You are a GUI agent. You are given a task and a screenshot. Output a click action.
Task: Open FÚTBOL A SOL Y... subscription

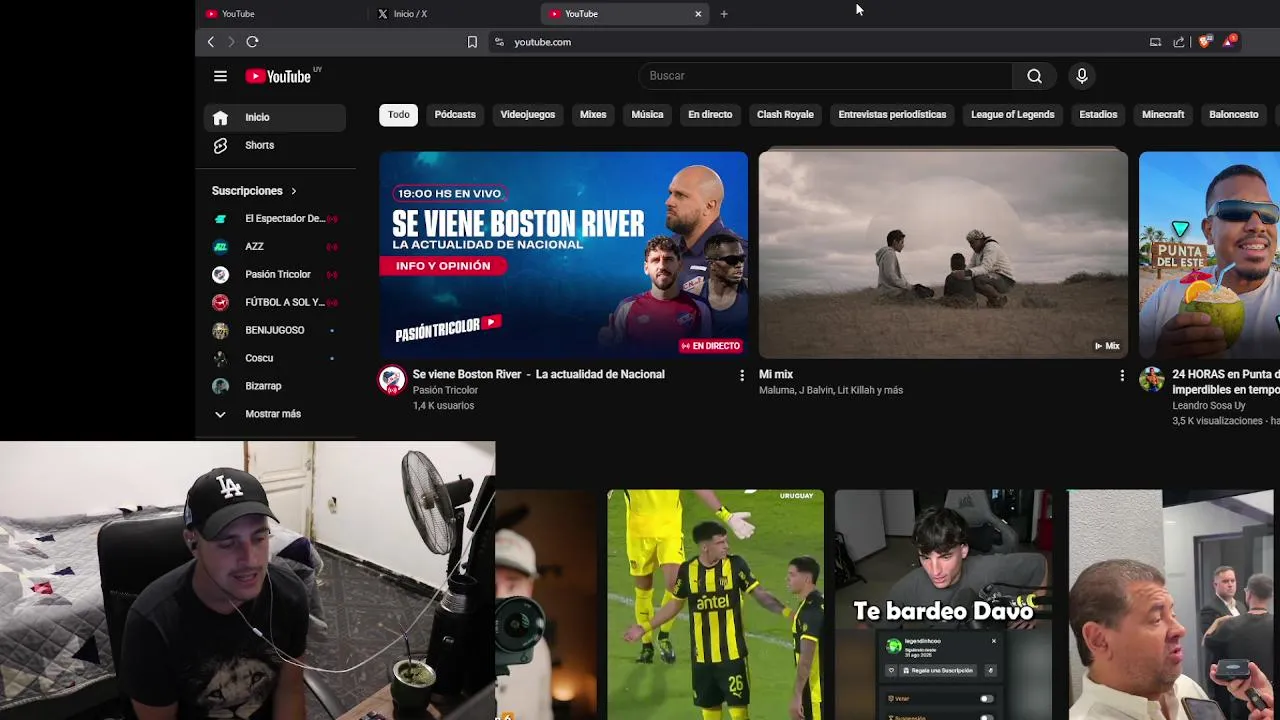(x=275, y=302)
